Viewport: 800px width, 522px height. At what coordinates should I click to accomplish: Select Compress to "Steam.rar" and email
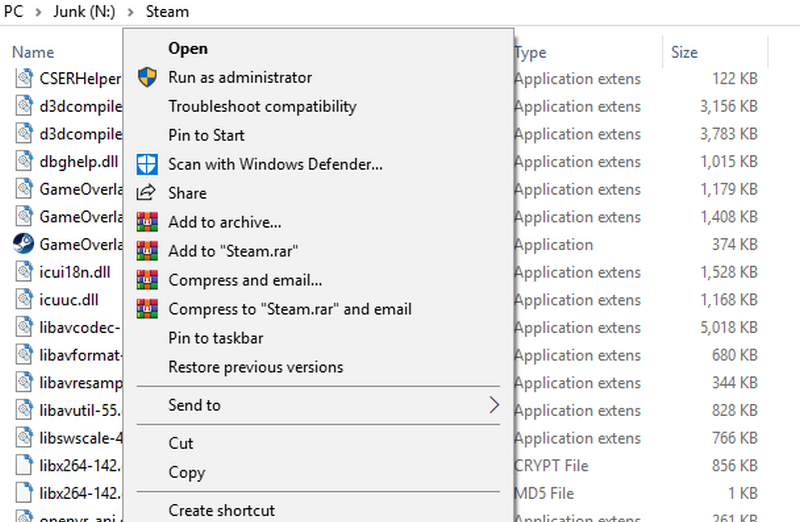click(x=318, y=309)
